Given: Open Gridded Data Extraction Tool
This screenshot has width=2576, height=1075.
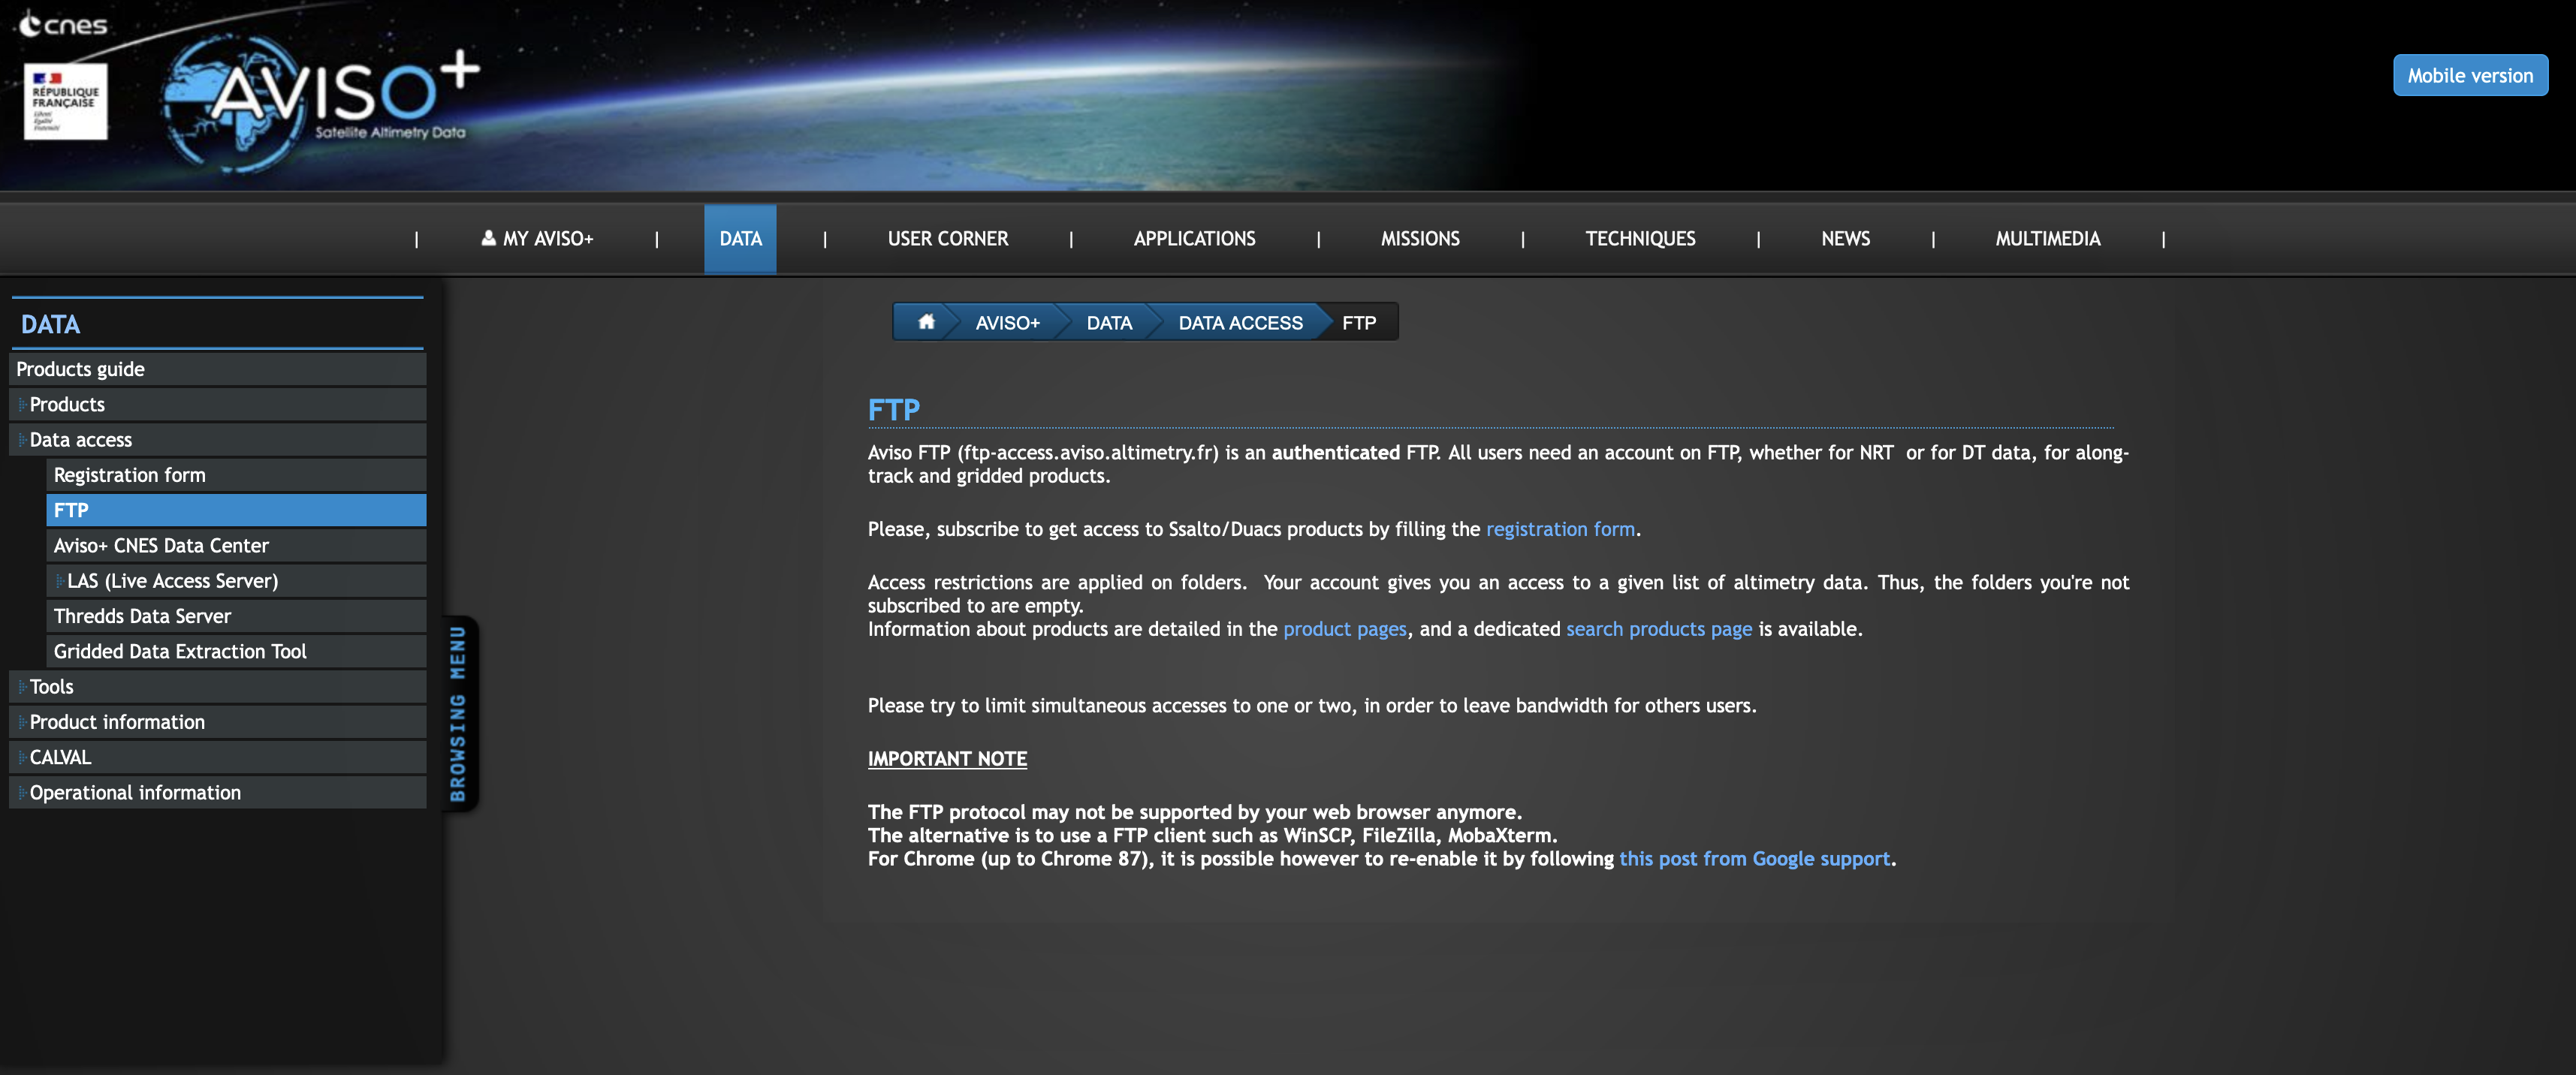Looking at the screenshot, I should tap(180, 652).
